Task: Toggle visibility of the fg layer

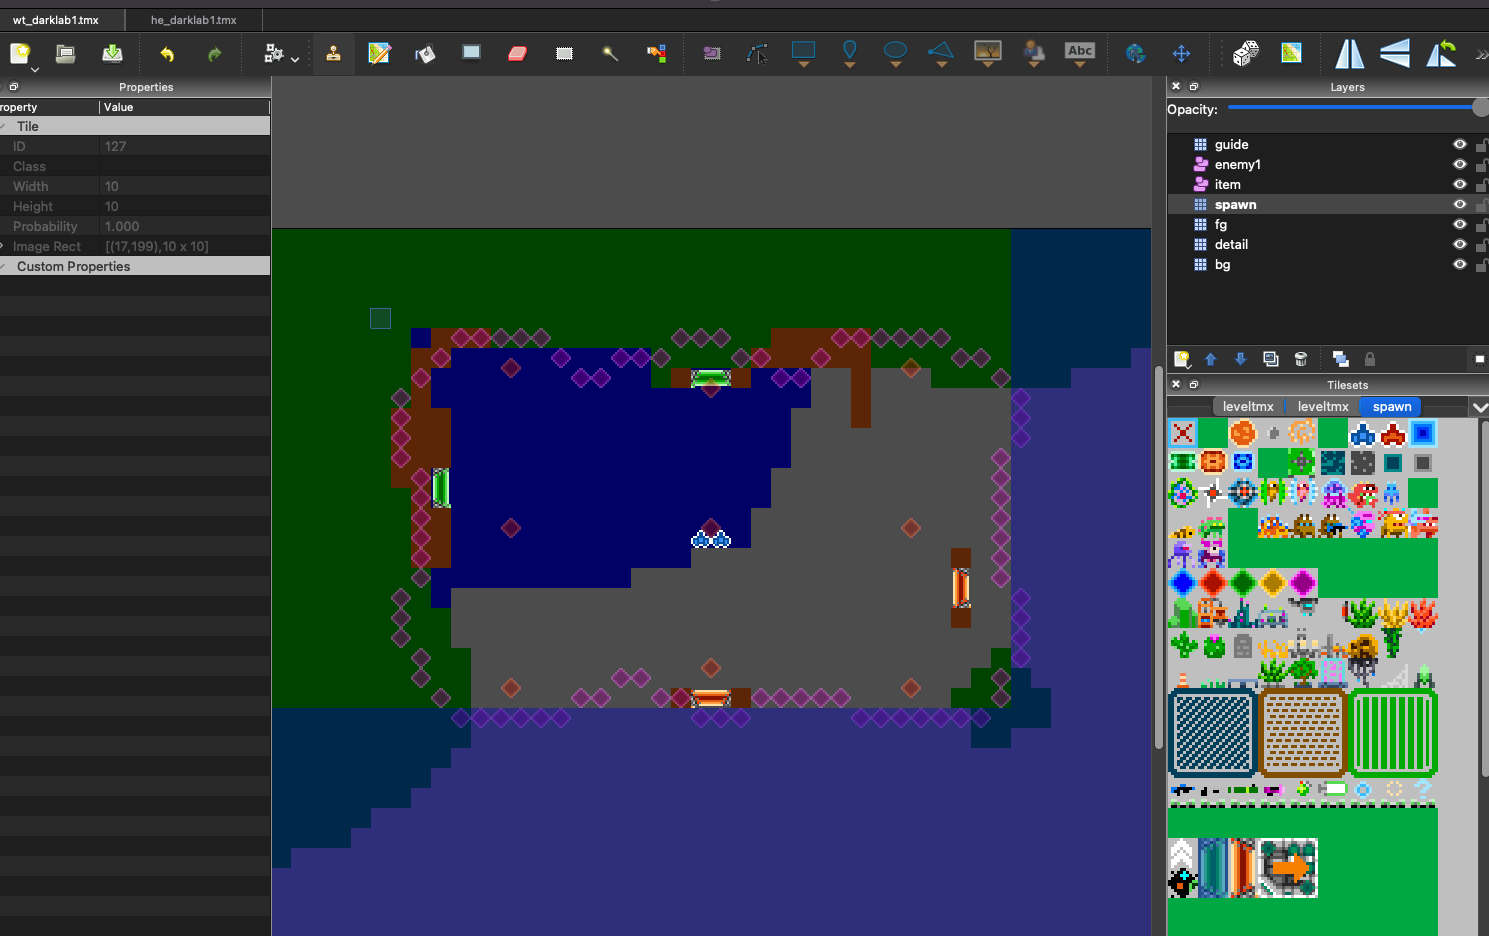Action: point(1459,225)
